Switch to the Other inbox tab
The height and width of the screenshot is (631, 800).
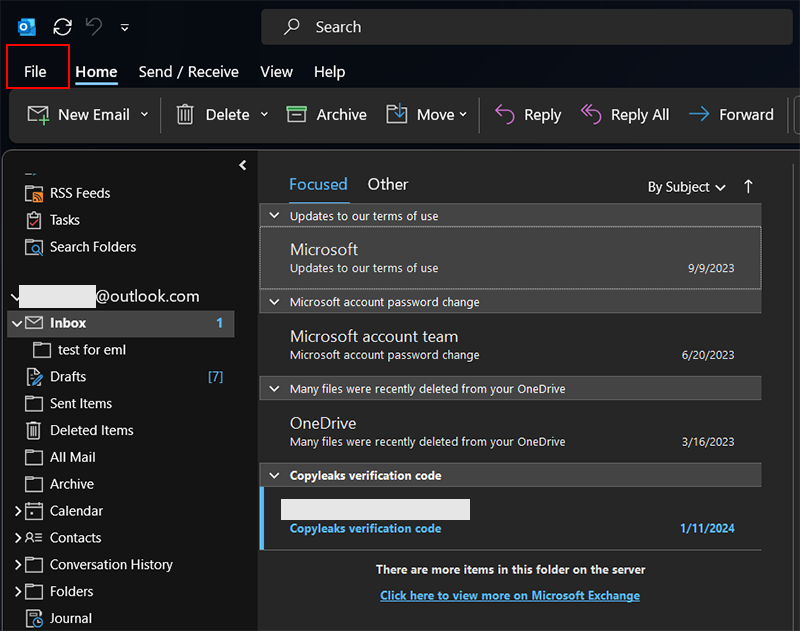(388, 184)
